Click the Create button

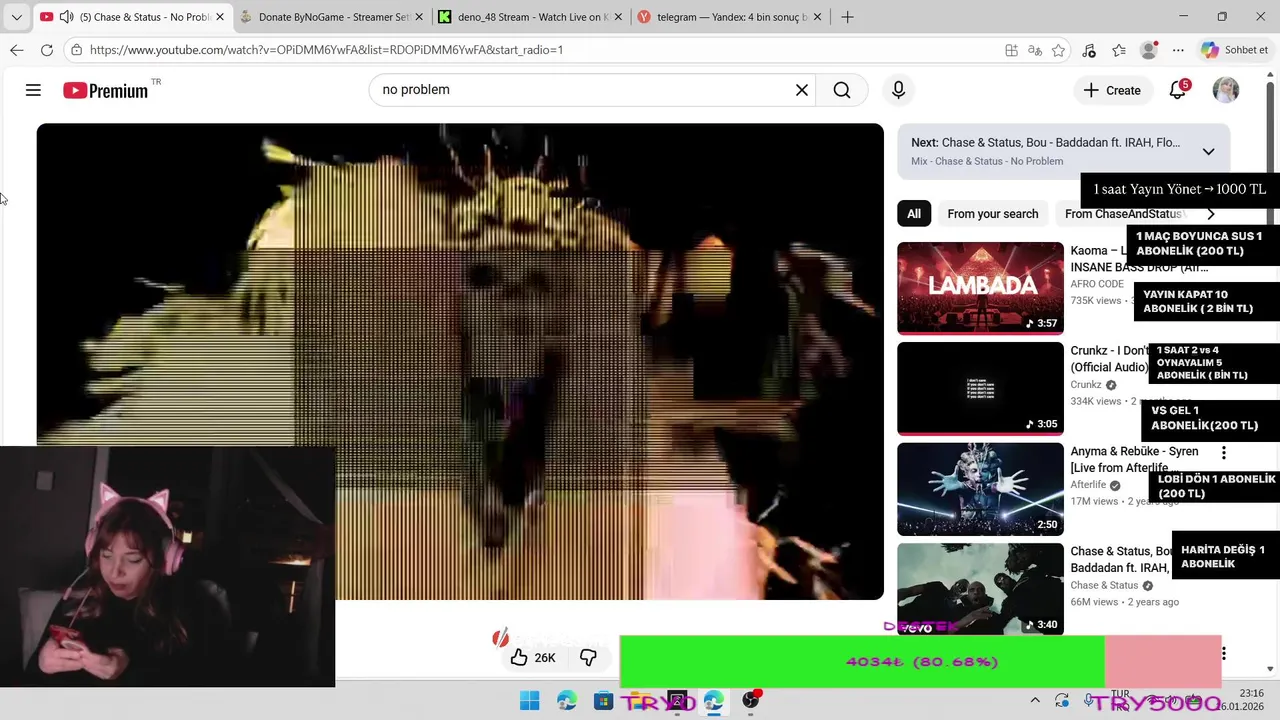pyautogui.click(x=1112, y=90)
